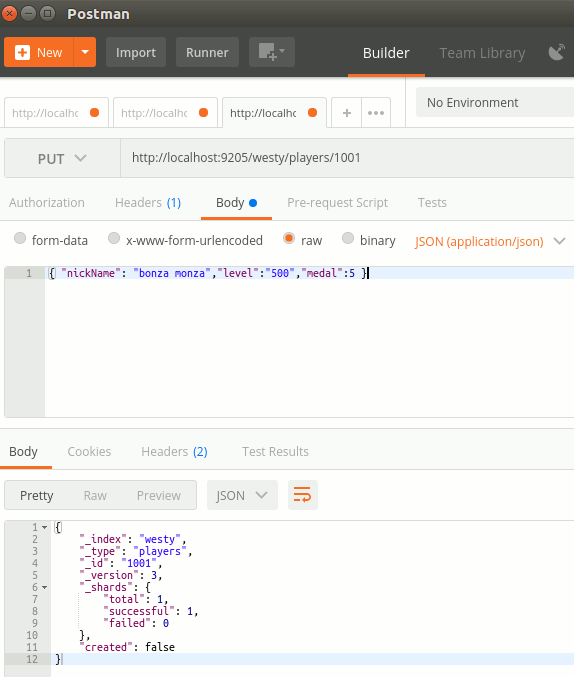Open the tab options ellipsis menu
574x677 pixels.
pos(376,113)
